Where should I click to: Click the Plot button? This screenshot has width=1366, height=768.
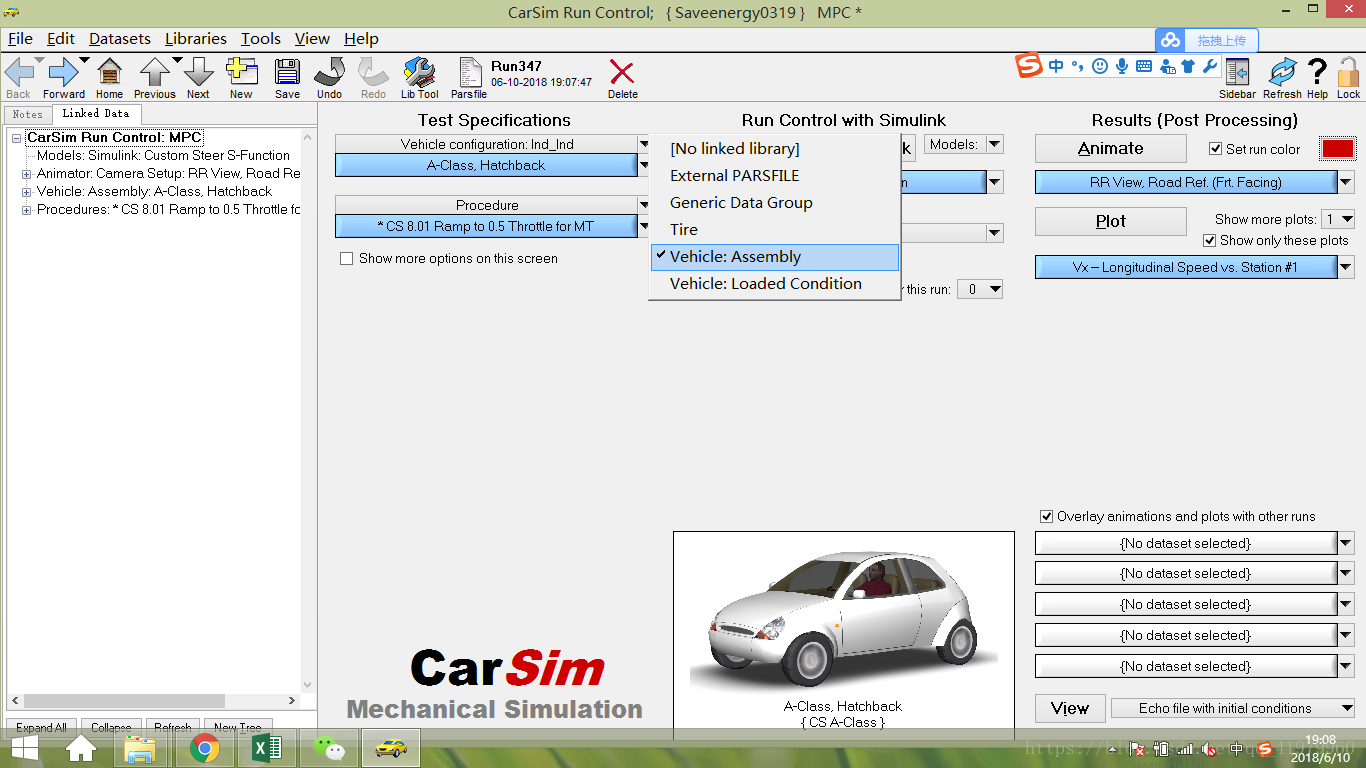tap(1111, 221)
